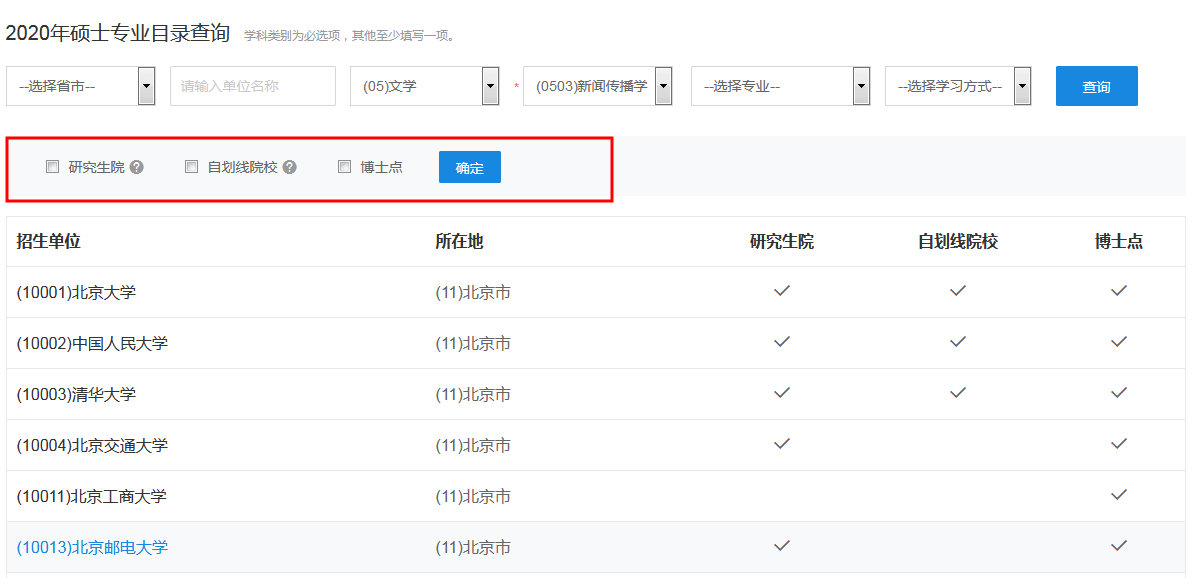The height and width of the screenshot is (578, 1202).
Task: Click 博士点 checkmark in 北京工商大学 row
Action: click(x=1119, y=494)
